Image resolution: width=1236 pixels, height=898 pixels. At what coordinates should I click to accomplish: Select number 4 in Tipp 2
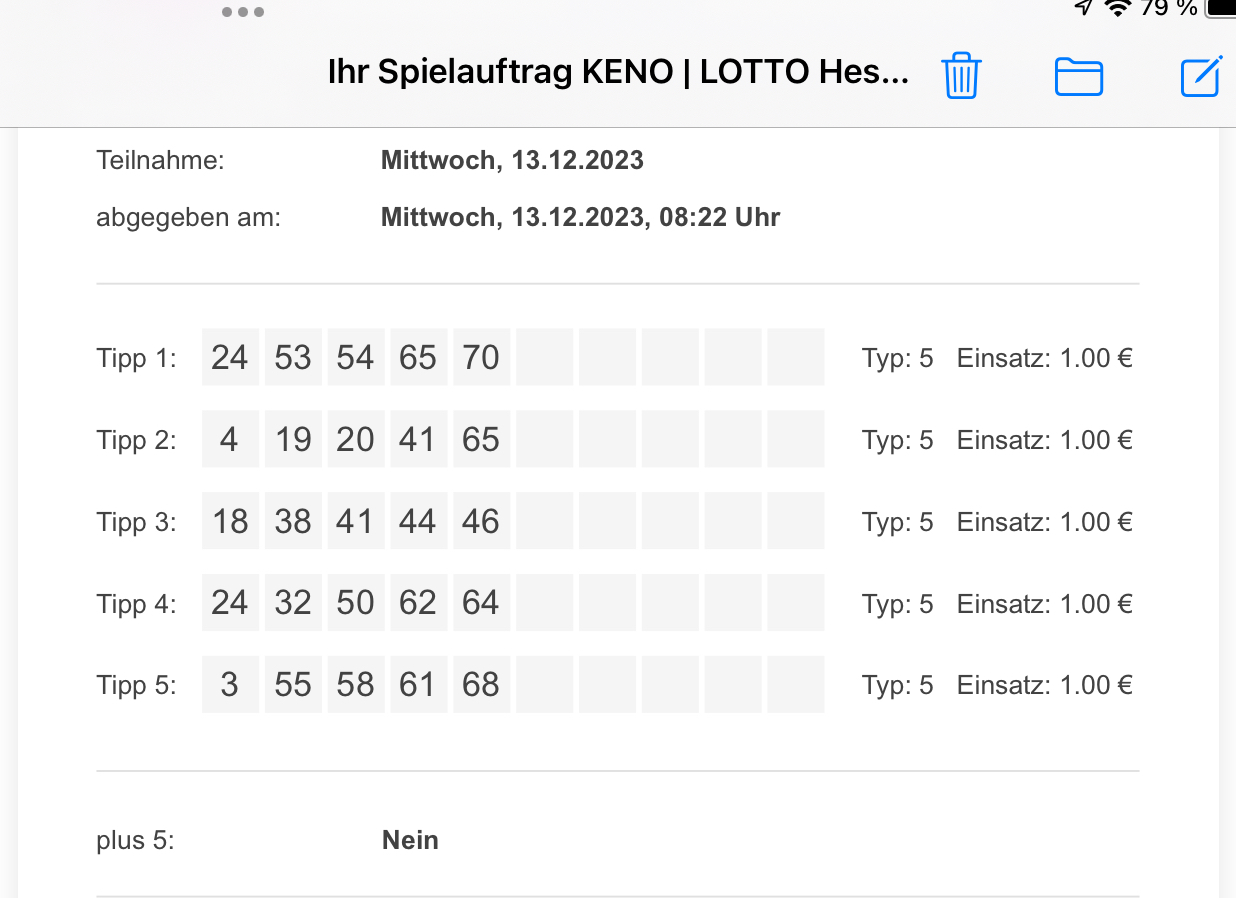230,439
